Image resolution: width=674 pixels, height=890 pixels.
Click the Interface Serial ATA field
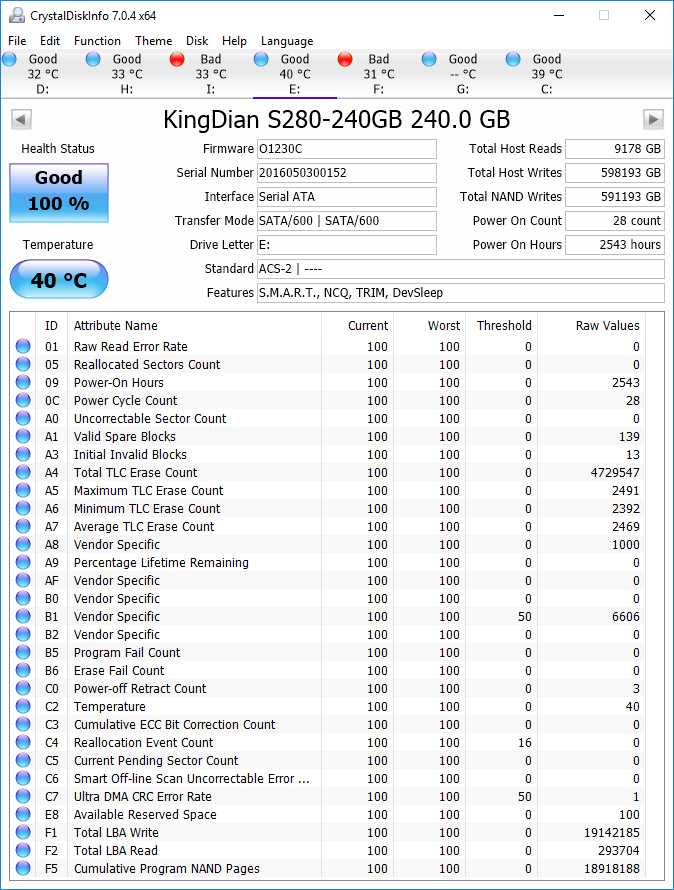pos(347,196)
